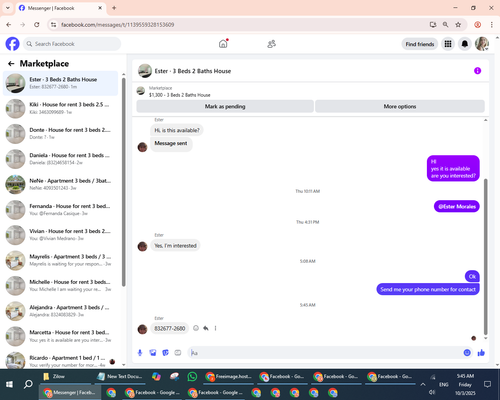Select Ester 3 Beds 2 Baths conversation

61,83
